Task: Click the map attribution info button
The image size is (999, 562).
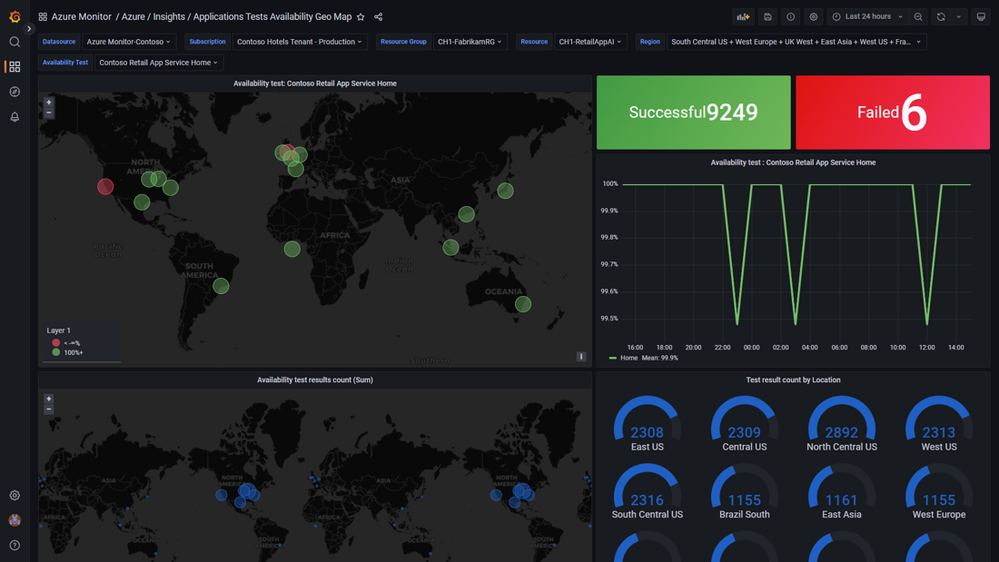Action: 581,357
